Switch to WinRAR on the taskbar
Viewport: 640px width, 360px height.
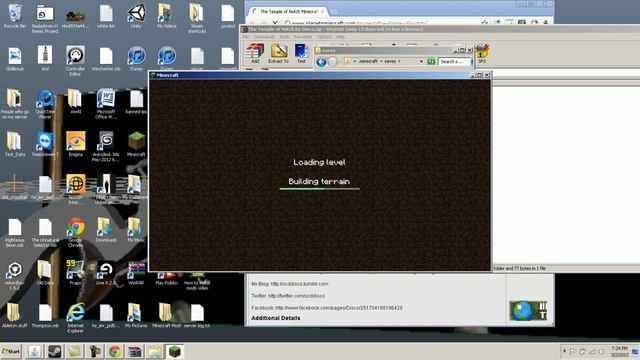[x=135, y=351]
